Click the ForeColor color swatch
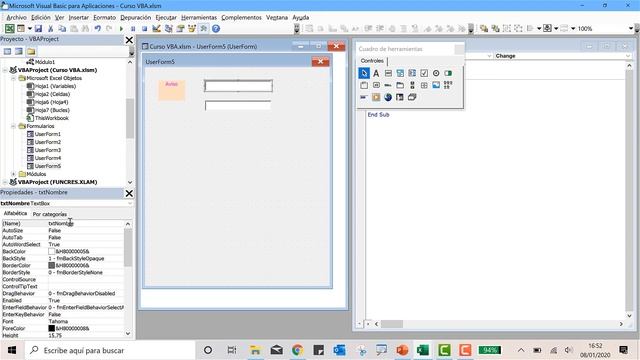Image resolution: width=640 pixels, height=360 pixels. point(51,328)
